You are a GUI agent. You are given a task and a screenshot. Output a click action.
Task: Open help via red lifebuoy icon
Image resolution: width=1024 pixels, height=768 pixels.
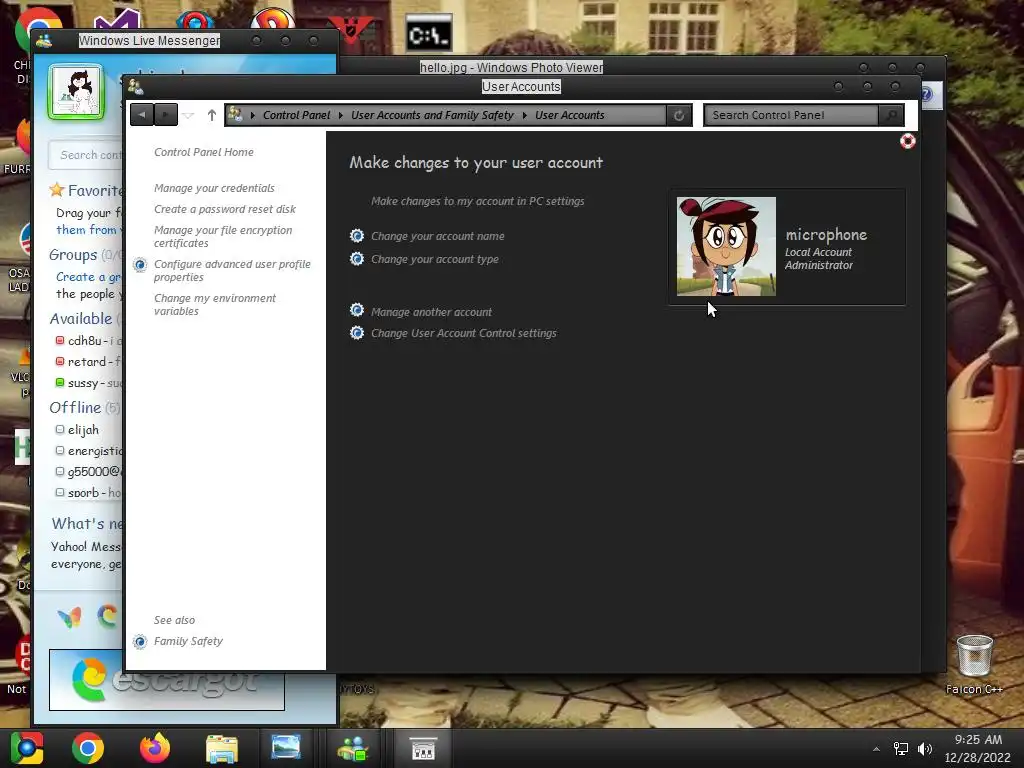[907, 141]
